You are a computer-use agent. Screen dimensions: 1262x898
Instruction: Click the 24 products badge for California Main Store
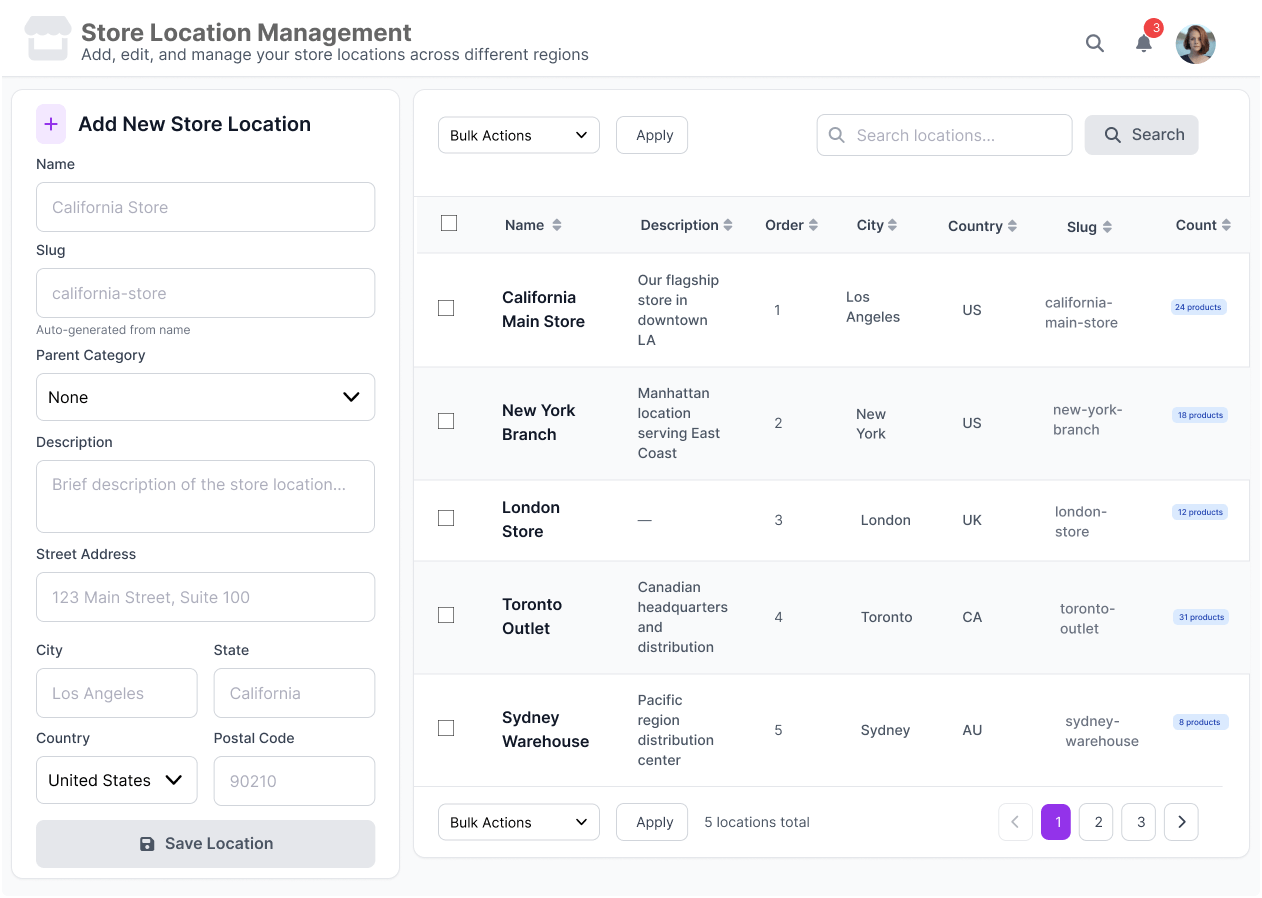1198,307
